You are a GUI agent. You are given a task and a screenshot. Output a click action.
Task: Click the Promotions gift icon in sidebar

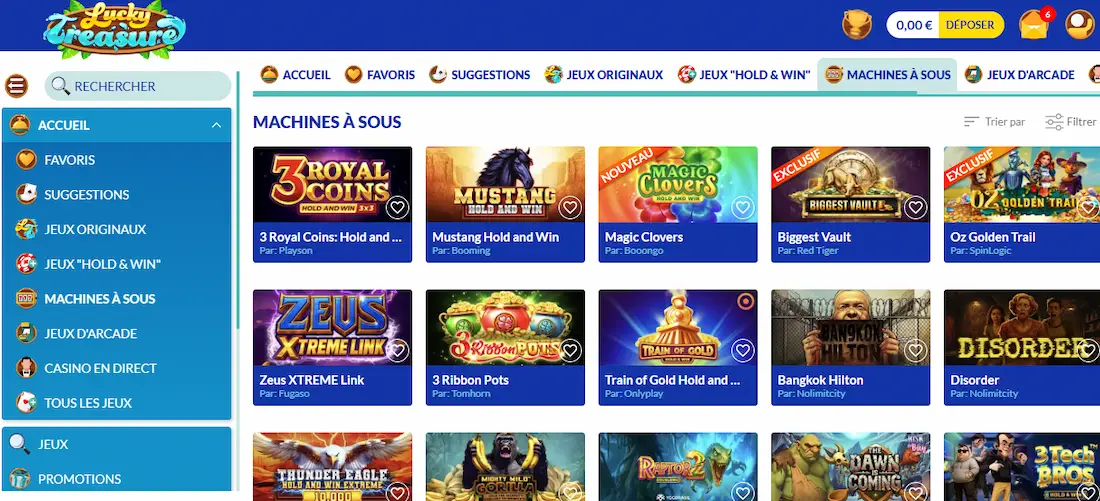[x=20, y=479]
